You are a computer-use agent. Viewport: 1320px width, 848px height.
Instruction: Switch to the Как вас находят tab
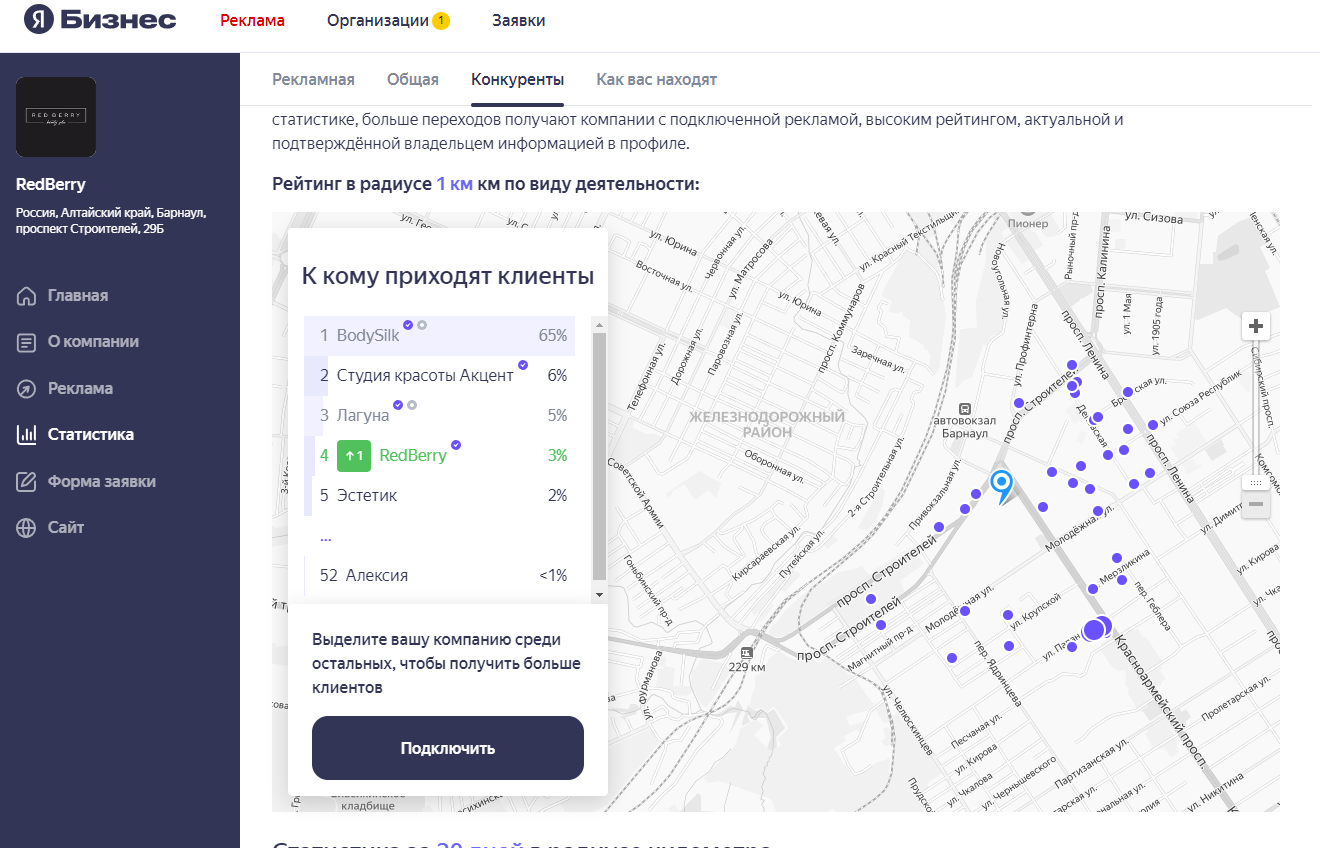[x=656, y=80]
